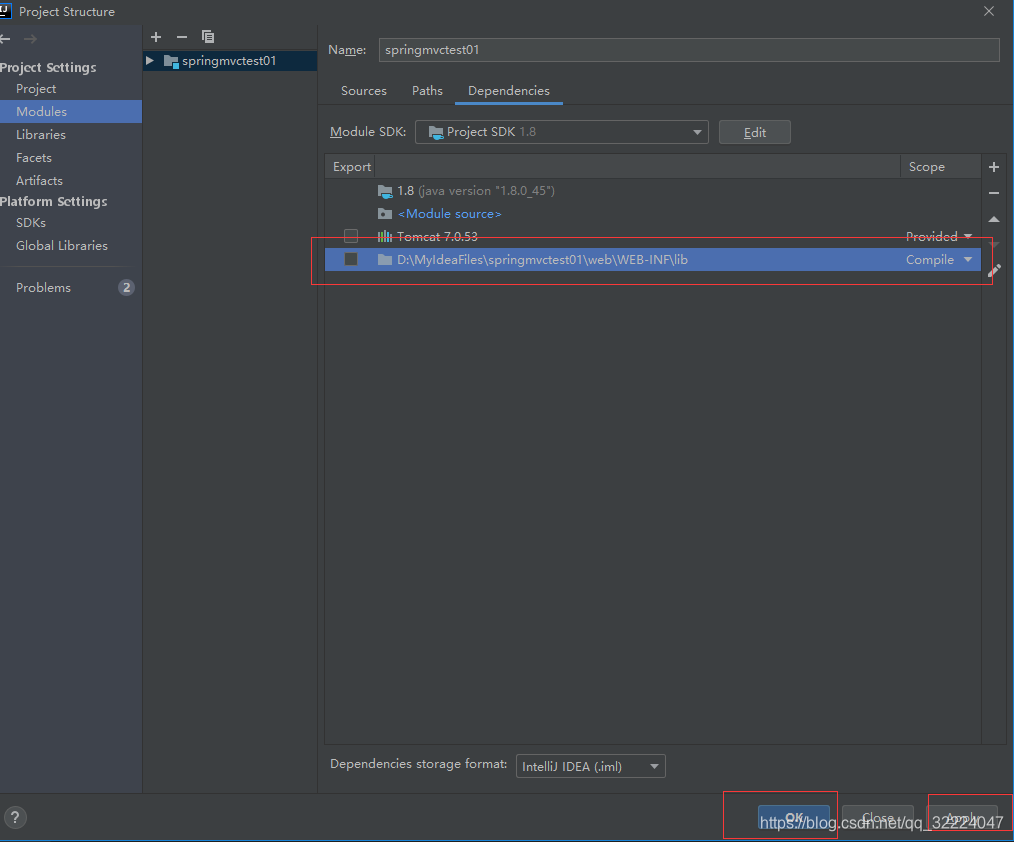Click the forward navigation arrow
The width and height of the screenshot is (1014, 842).
[x=30, y=39]
